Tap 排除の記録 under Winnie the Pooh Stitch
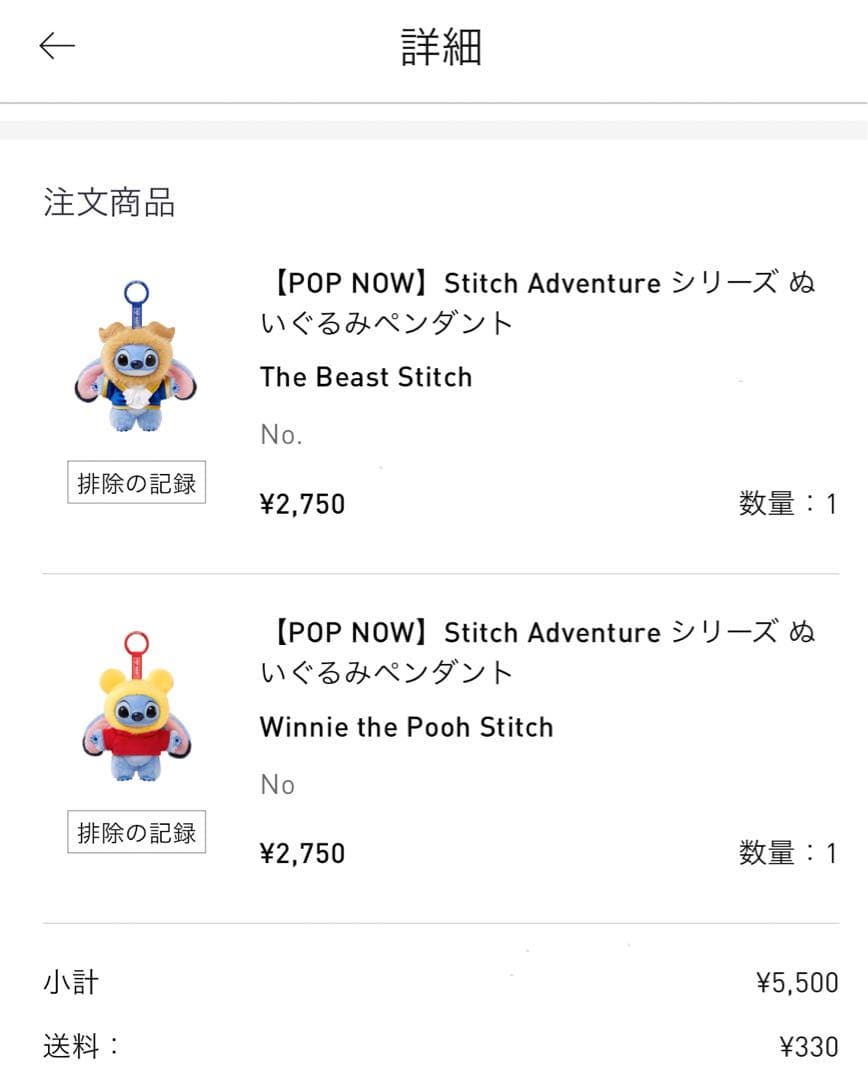Image resolution: width=868 pixels, height=1080 pixels. tap(137, 832)
